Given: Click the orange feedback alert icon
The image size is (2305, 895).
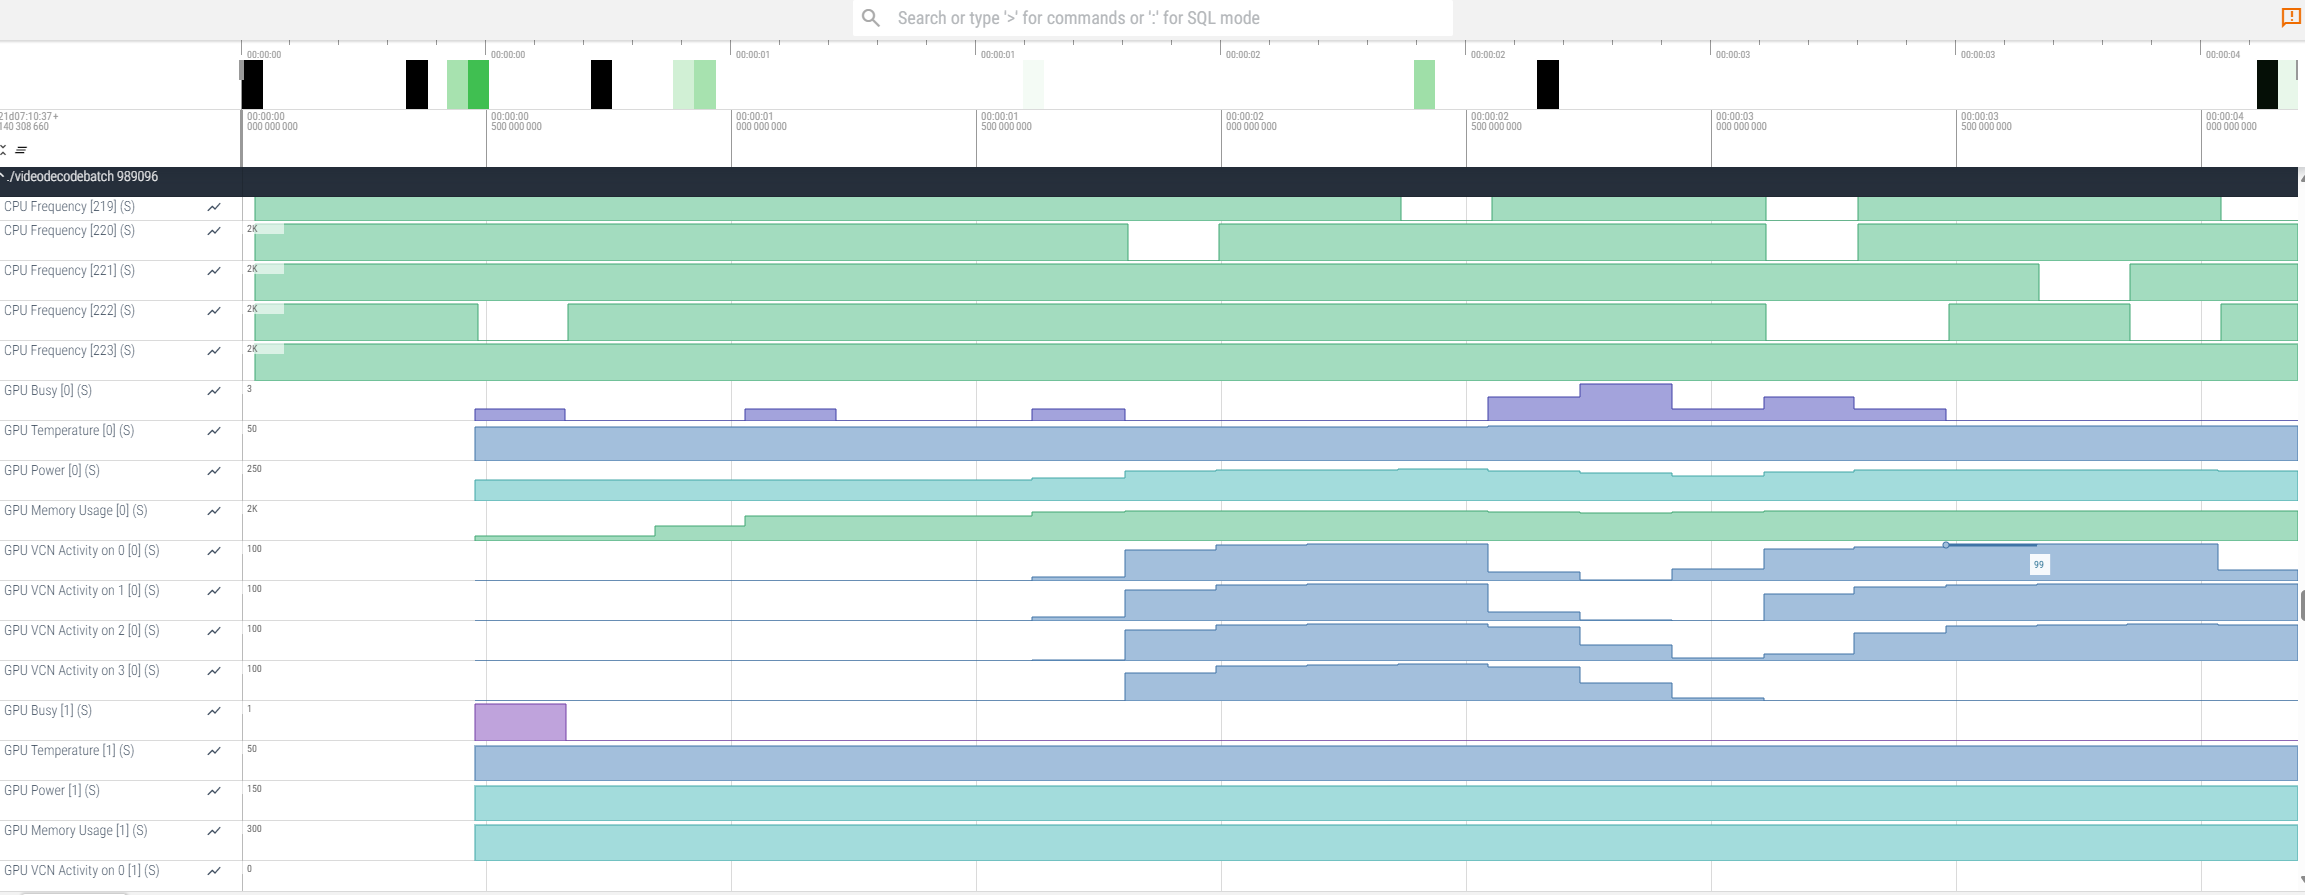Looking at the screenshot, I should [2290, 17].
